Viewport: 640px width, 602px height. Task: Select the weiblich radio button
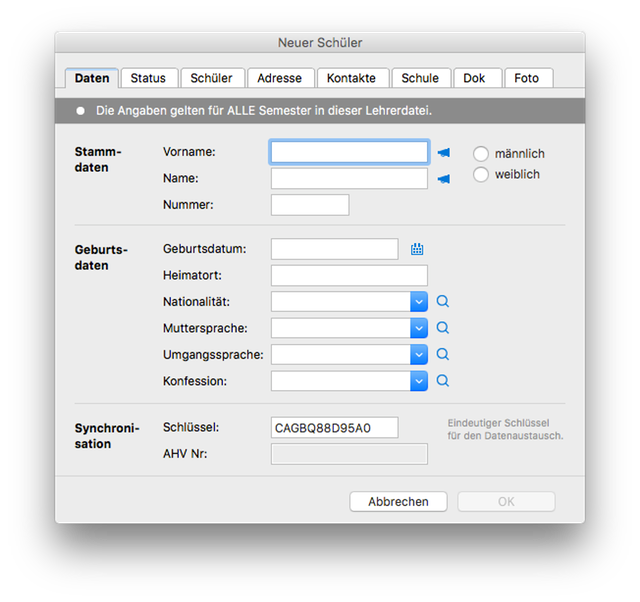[480, 174]
